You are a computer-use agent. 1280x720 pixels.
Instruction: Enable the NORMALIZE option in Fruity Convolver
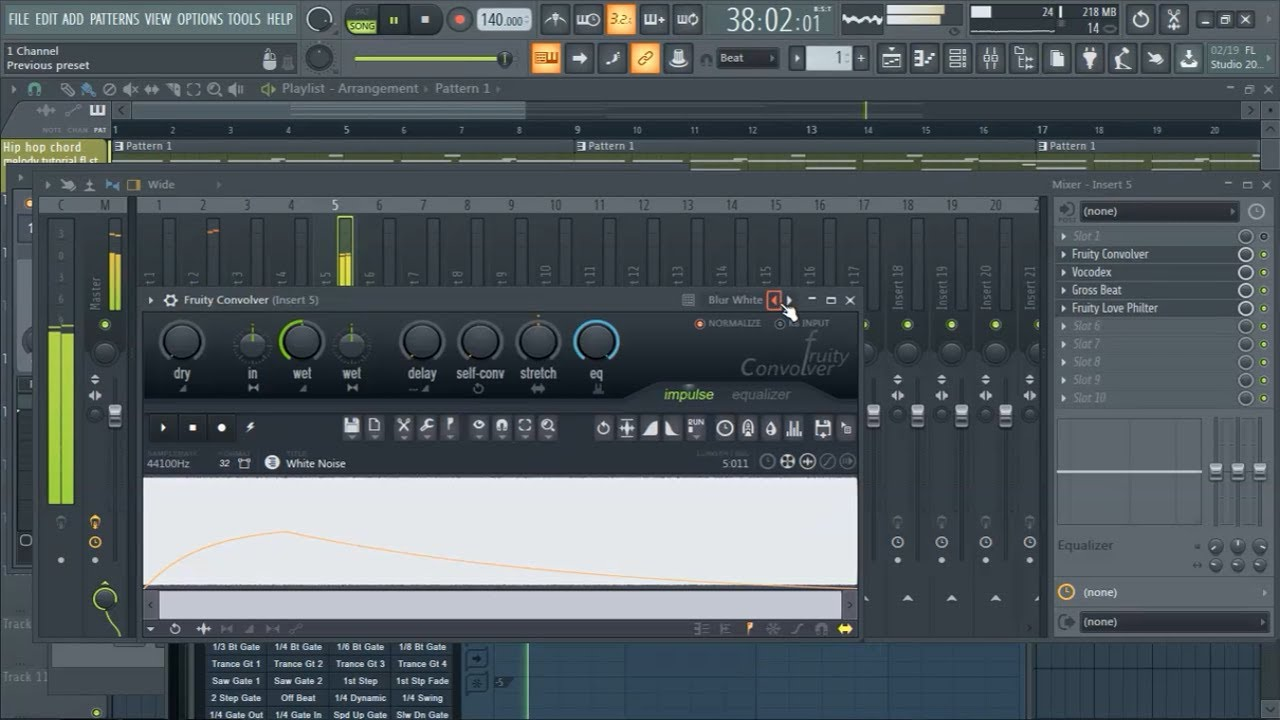[x=700, y=323]
